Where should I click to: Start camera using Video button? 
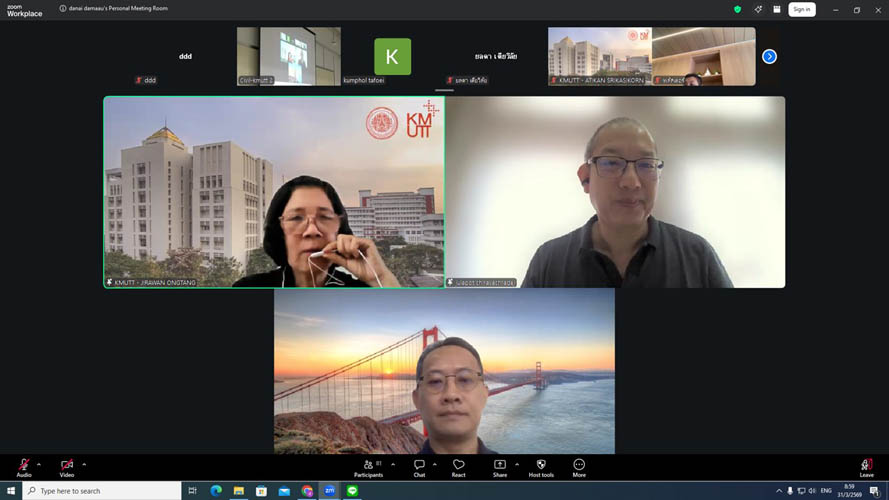[x=67, y=466]
